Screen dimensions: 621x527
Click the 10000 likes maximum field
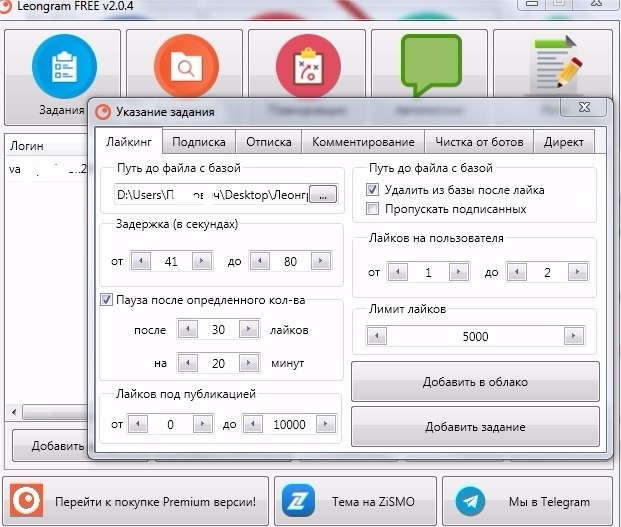coord(289,424)
